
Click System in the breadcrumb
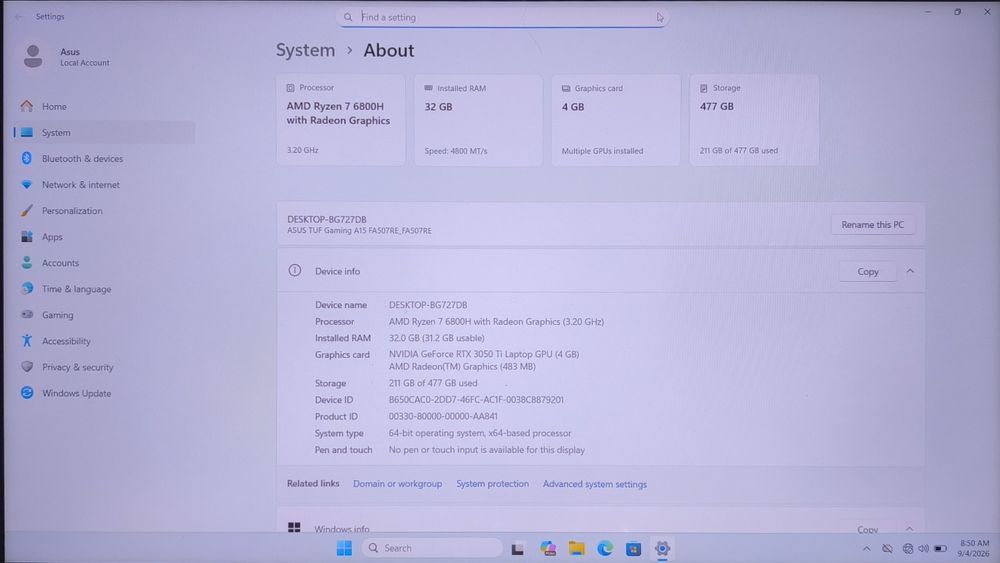305,50
